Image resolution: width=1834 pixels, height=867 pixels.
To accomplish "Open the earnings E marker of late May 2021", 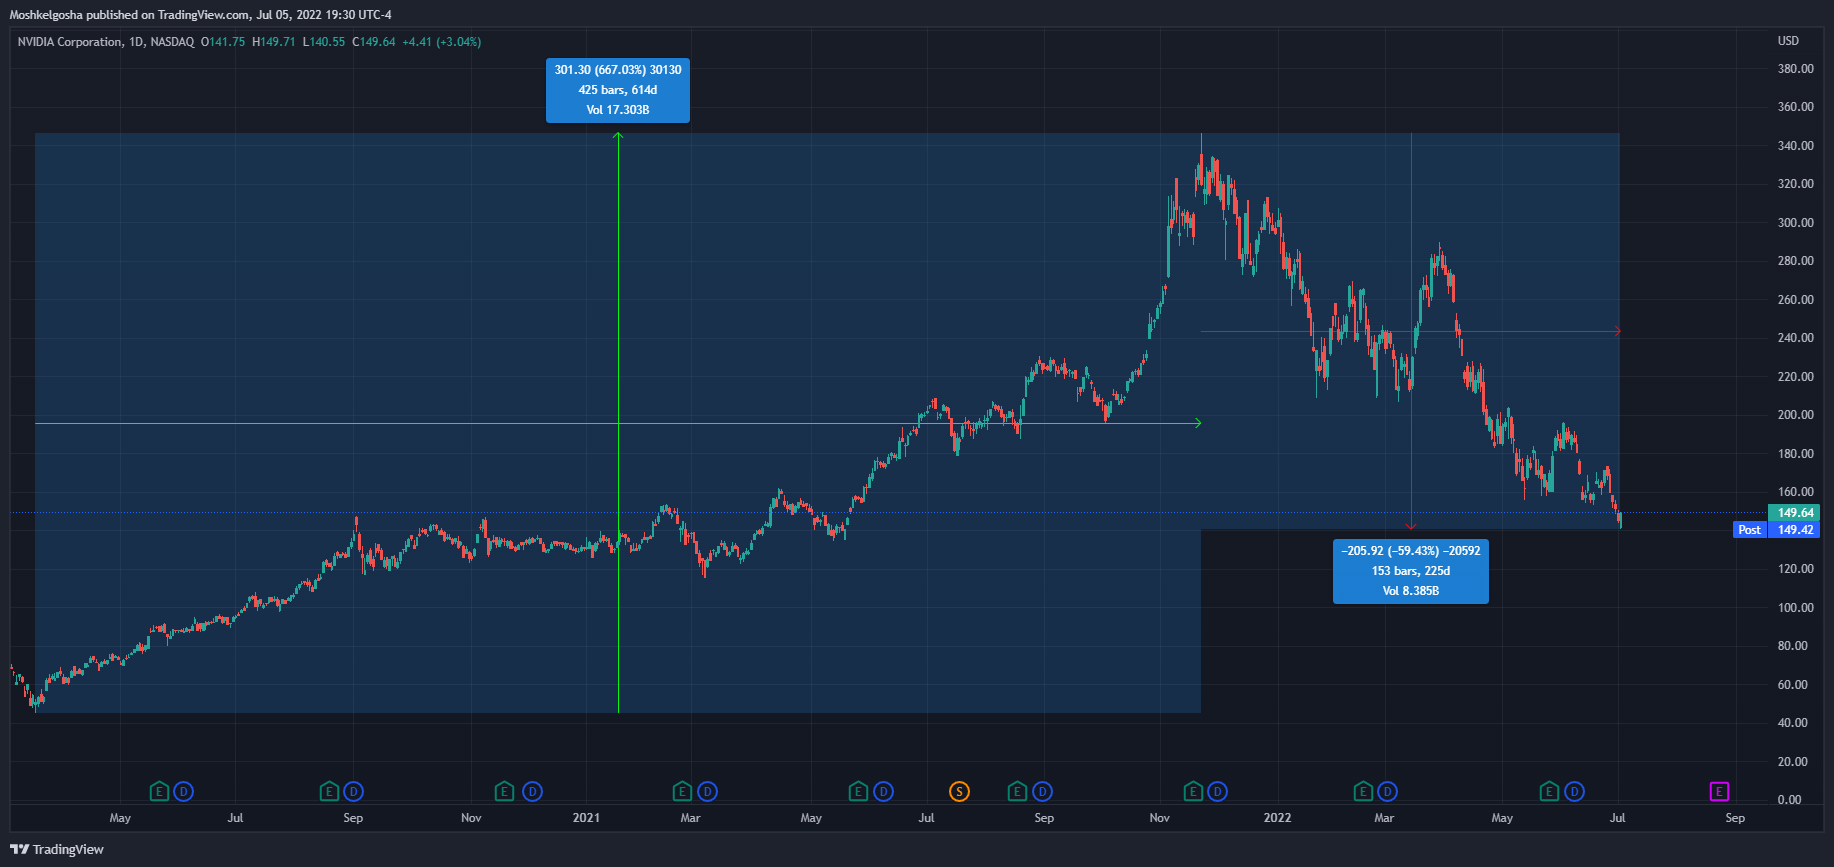I will pyautogui.click(x=858, y=792).
